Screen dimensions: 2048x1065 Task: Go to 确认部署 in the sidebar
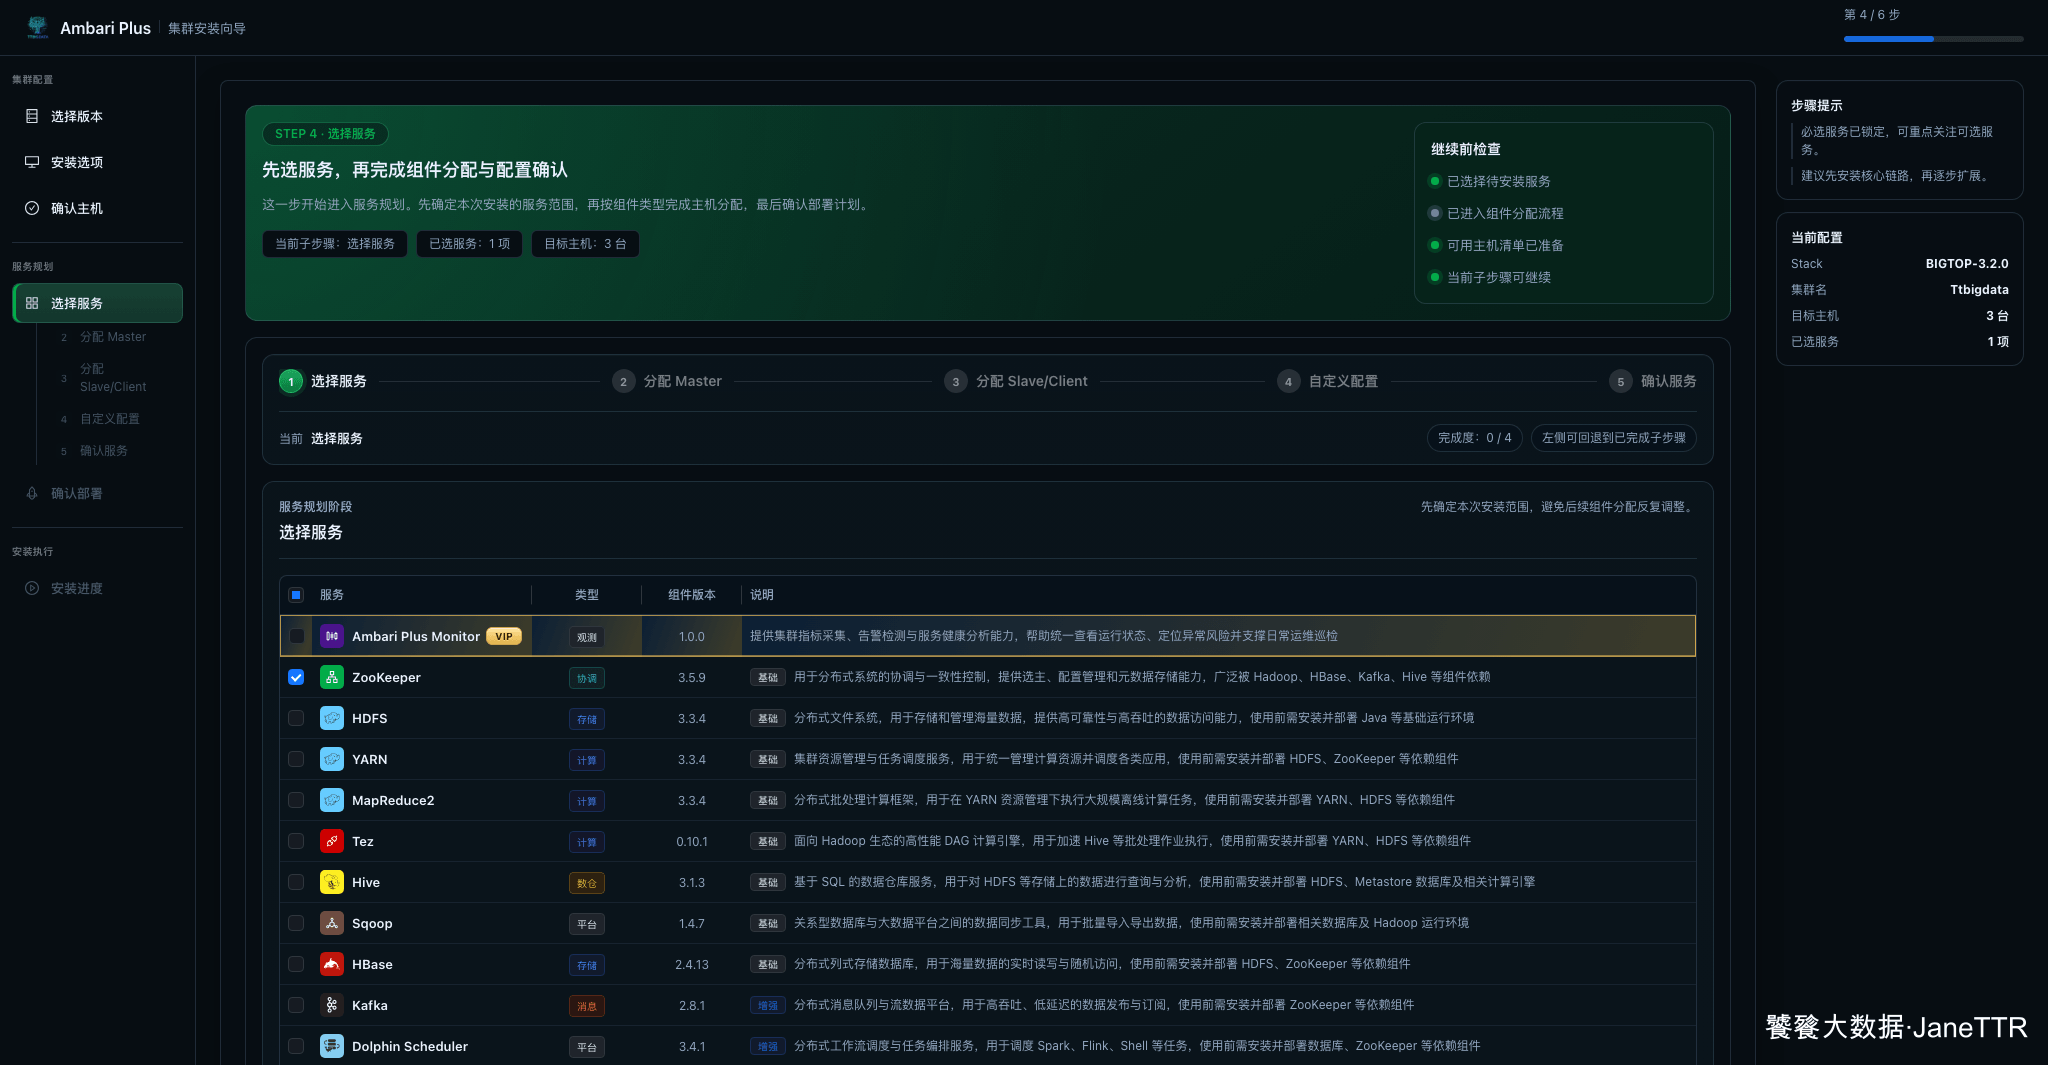point(97,493)
